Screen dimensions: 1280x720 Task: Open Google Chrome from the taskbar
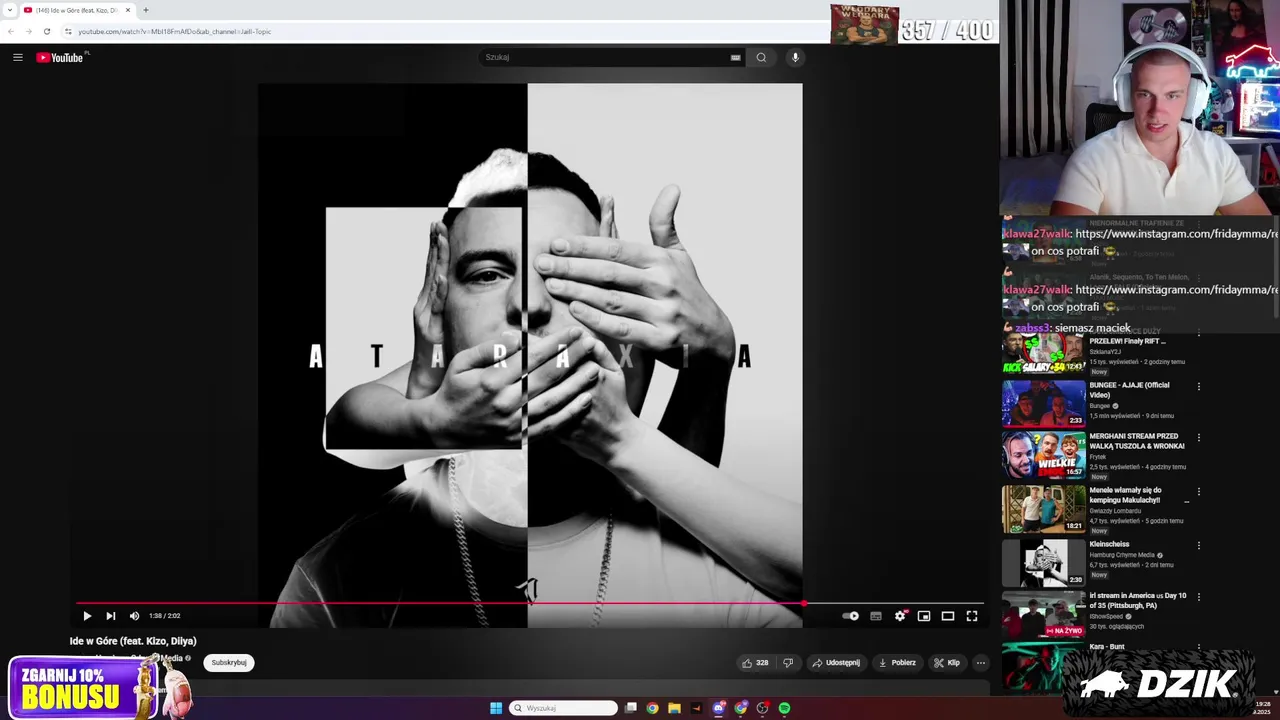point(652,708)
